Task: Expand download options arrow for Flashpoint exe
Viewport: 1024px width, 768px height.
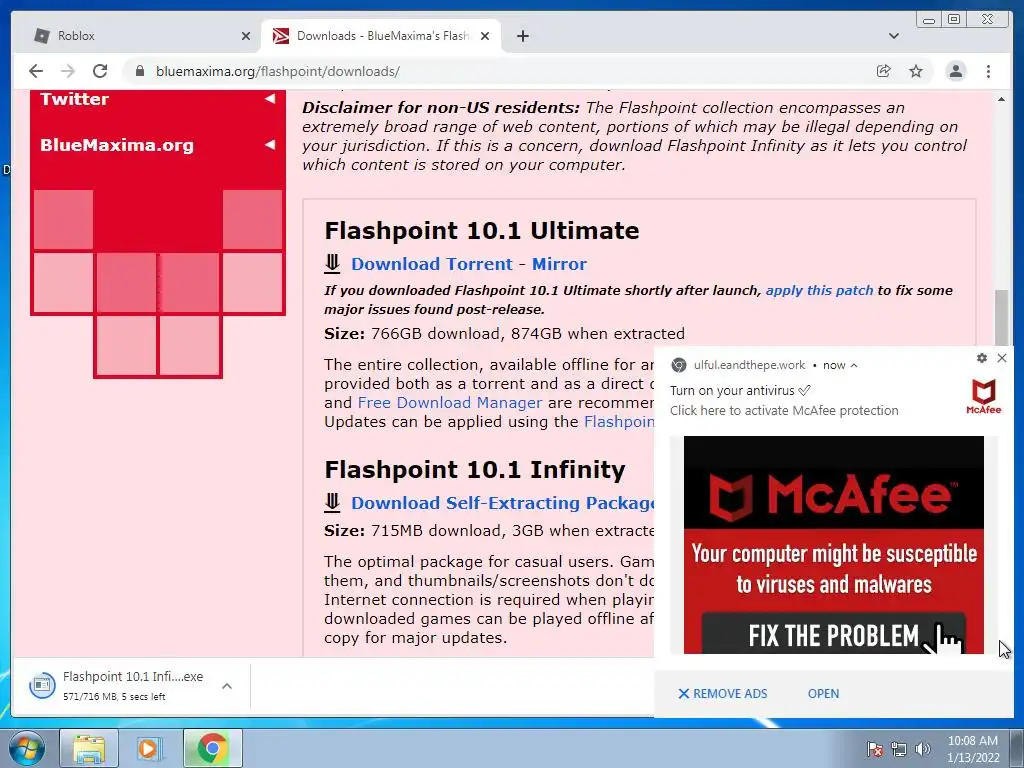Action: pyautogui.click(x=227, y=686)
